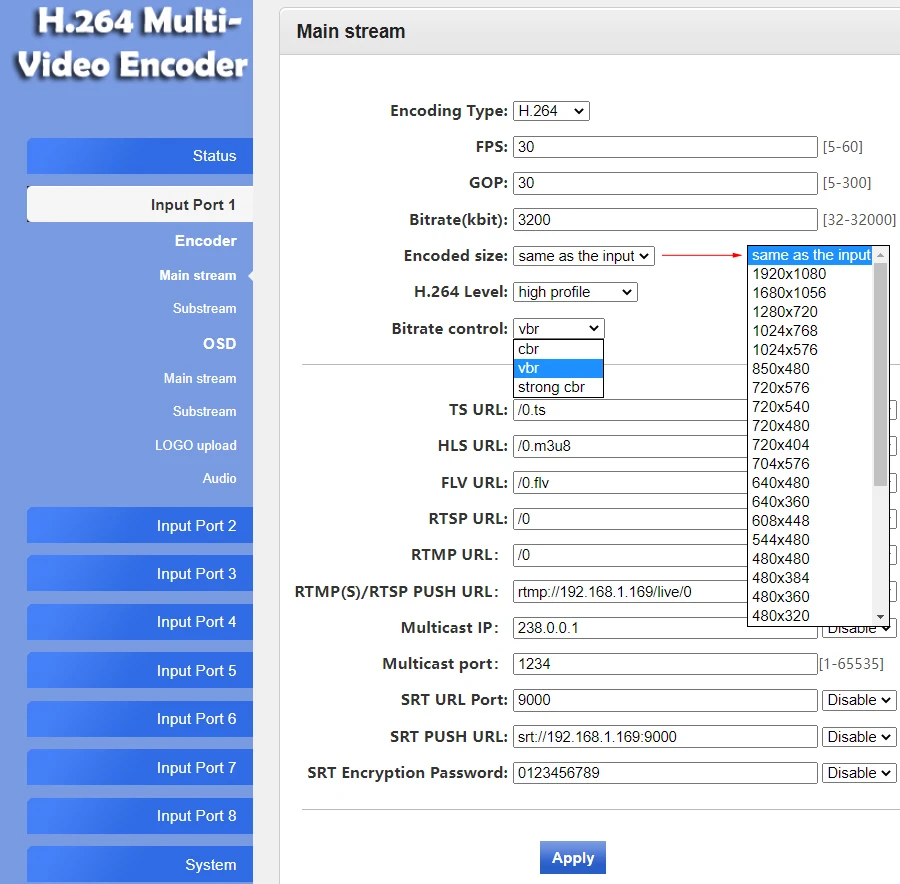
Task: Click the HLS URL field
Action: [630, 446]
